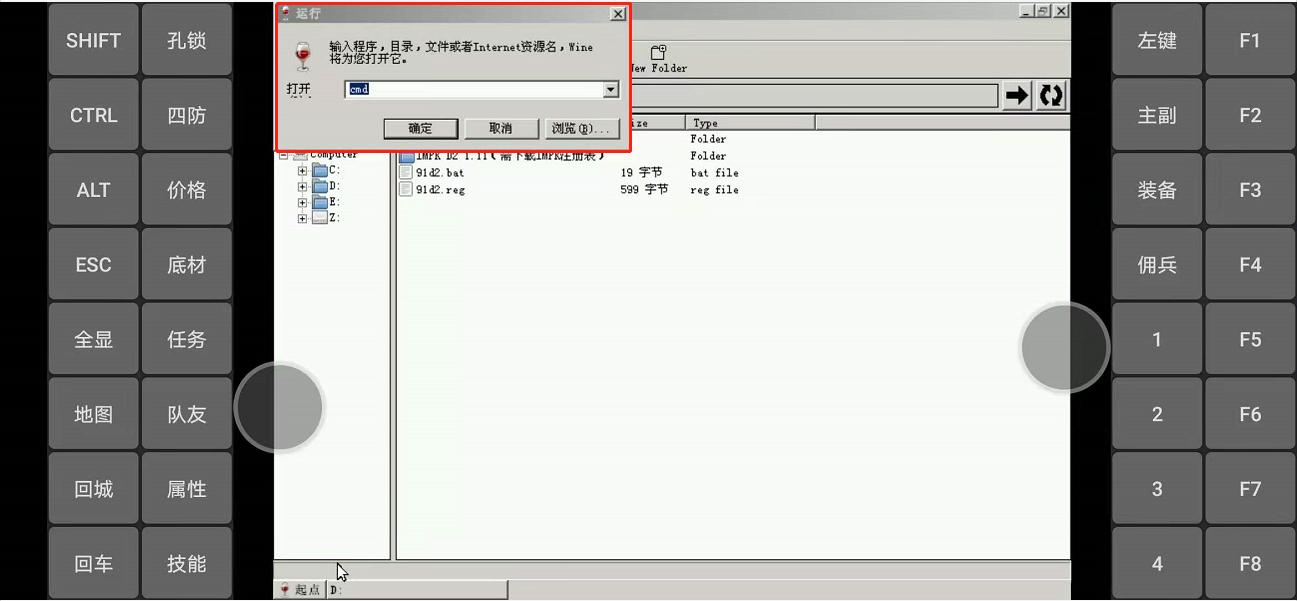Tap the 装备 overlay key
The image size is (1297, 601).
tap(1156, 189)
